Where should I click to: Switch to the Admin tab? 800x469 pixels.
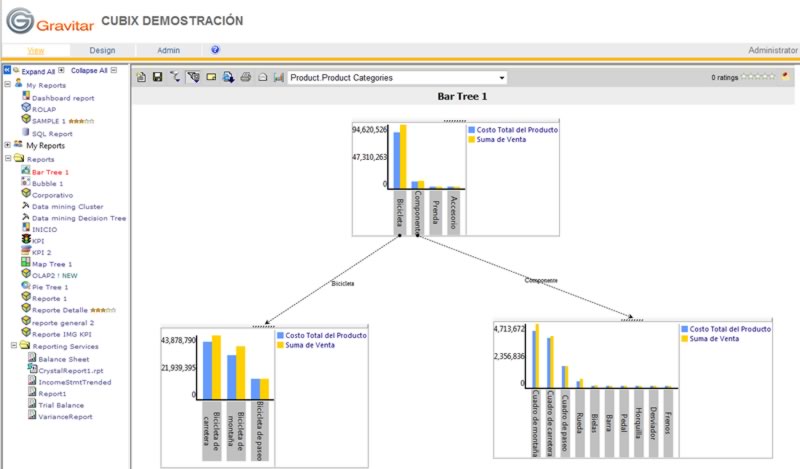click(x=168, y=50)
